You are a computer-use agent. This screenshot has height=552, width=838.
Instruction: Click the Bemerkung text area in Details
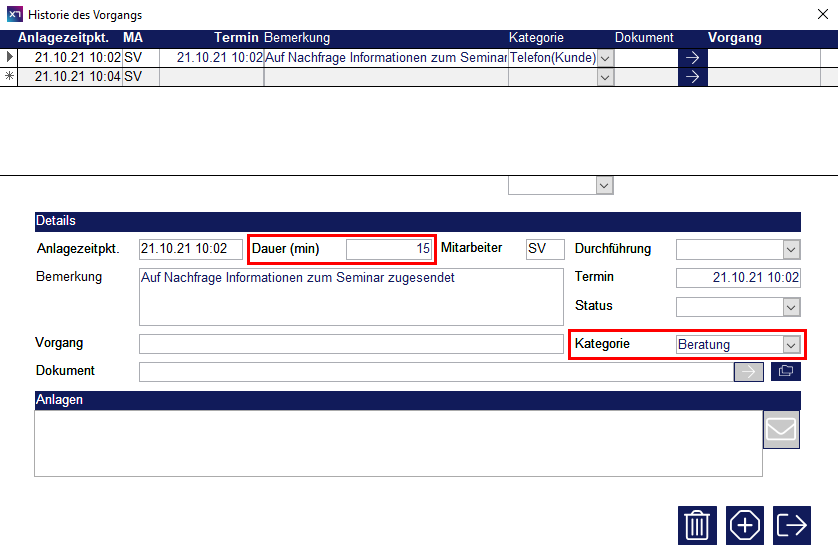click(x=350, y=296)
